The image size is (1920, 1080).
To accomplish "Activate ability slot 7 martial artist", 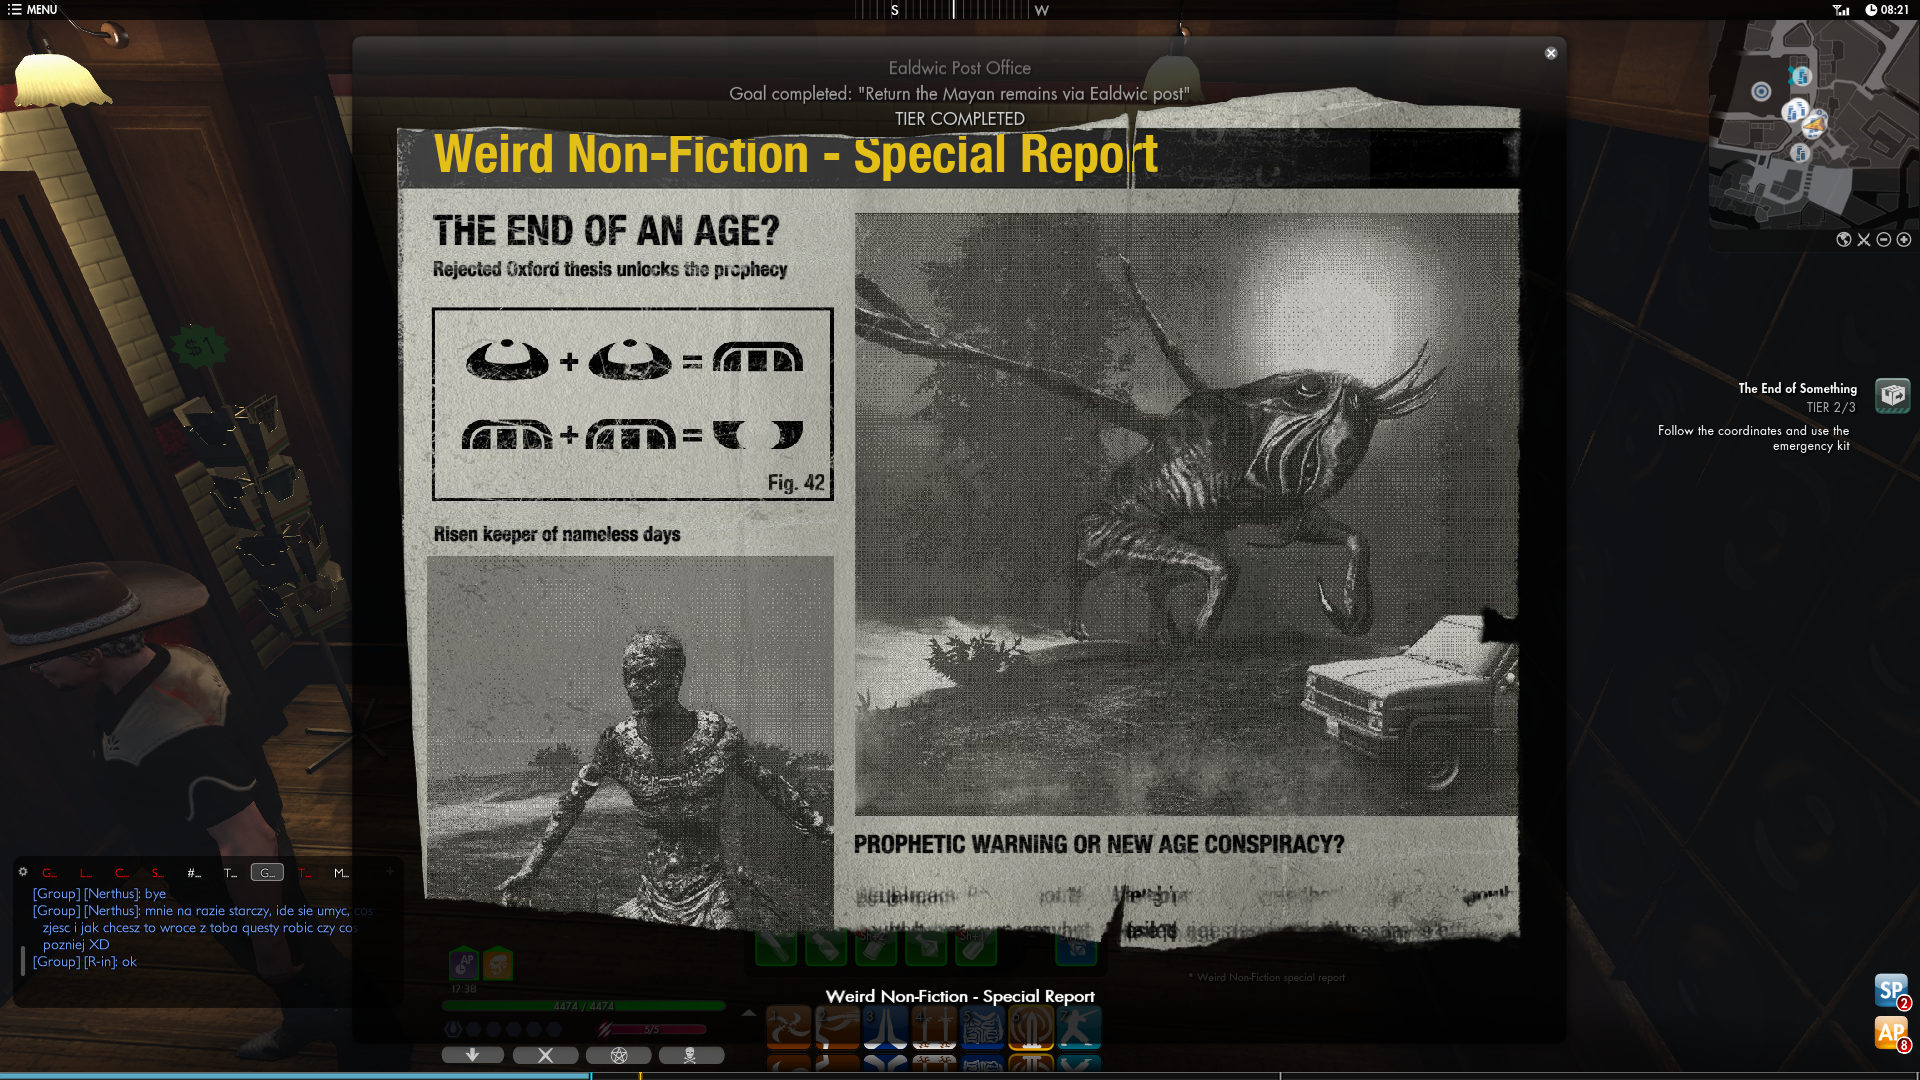I will [x=1079, y=1028].
